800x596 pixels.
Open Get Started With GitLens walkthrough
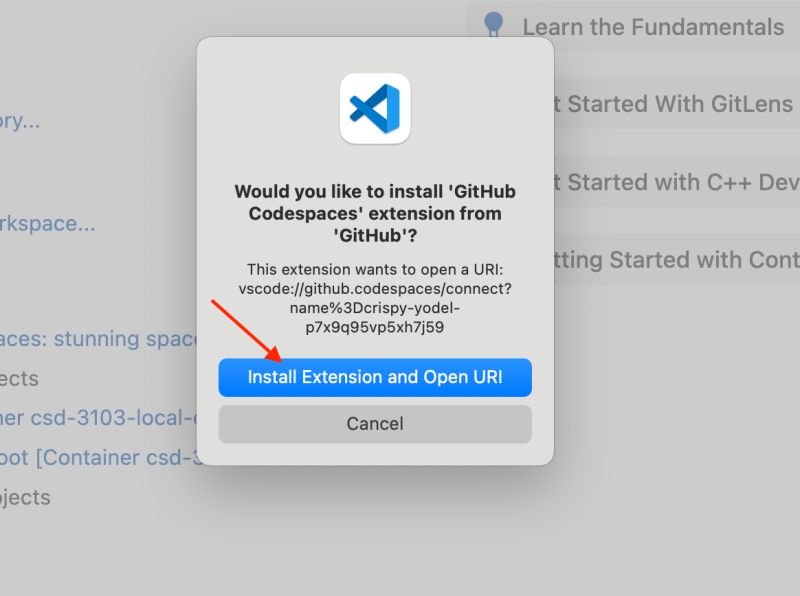[673, 104]
